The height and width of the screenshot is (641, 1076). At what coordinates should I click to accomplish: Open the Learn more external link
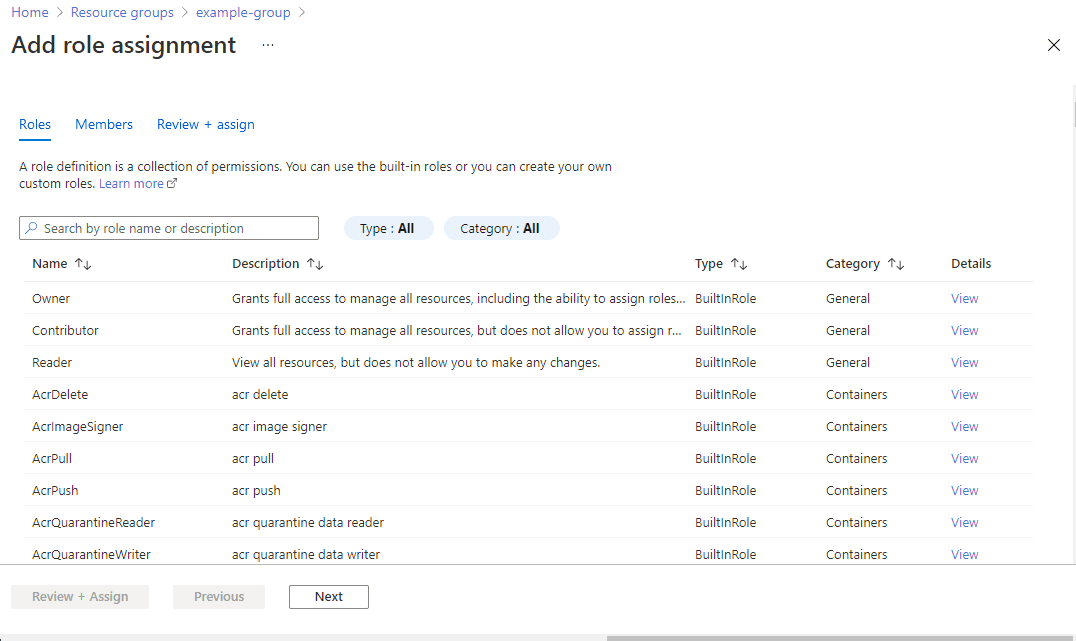click(138, 183)
